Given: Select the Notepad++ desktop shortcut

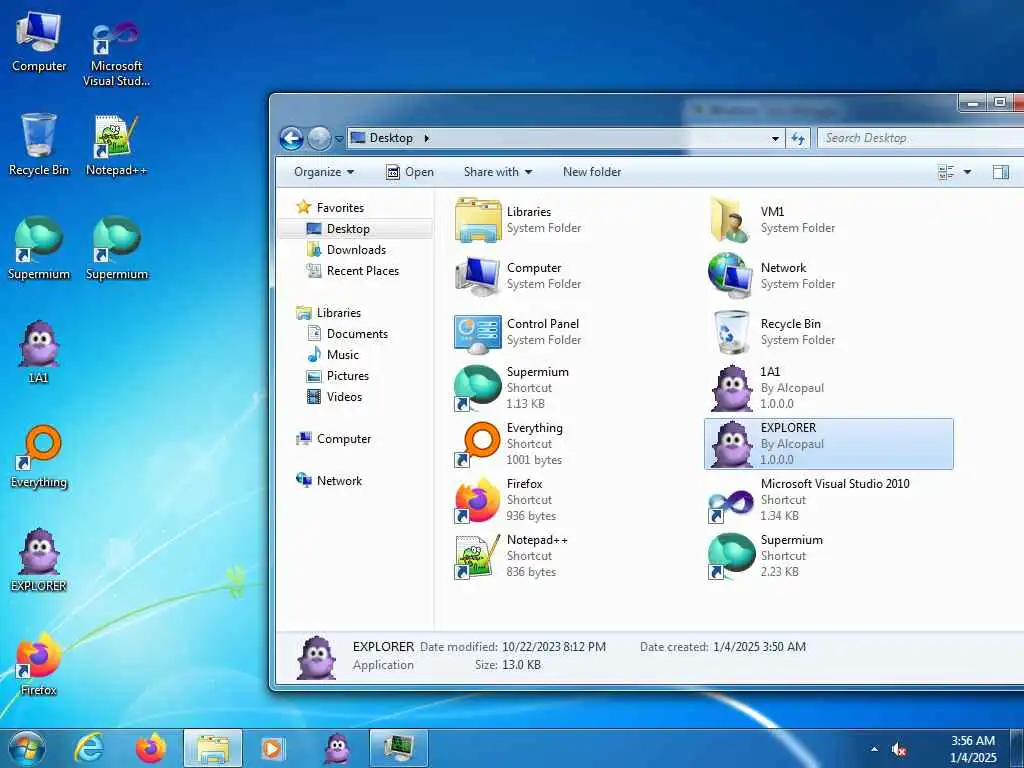Looking at the screenshot, I should coord(116,146).
